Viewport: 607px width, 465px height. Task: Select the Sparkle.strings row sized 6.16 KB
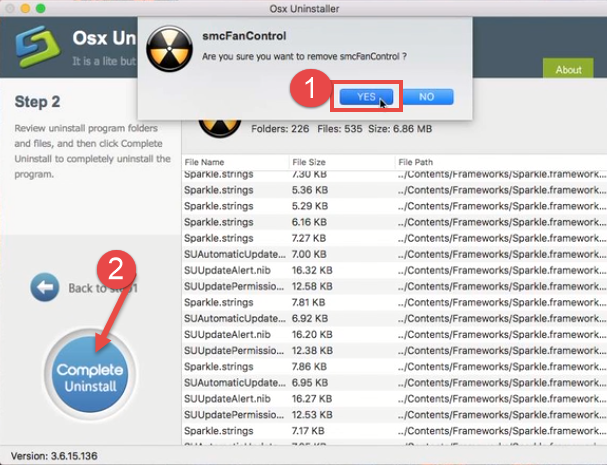point(394,222)
